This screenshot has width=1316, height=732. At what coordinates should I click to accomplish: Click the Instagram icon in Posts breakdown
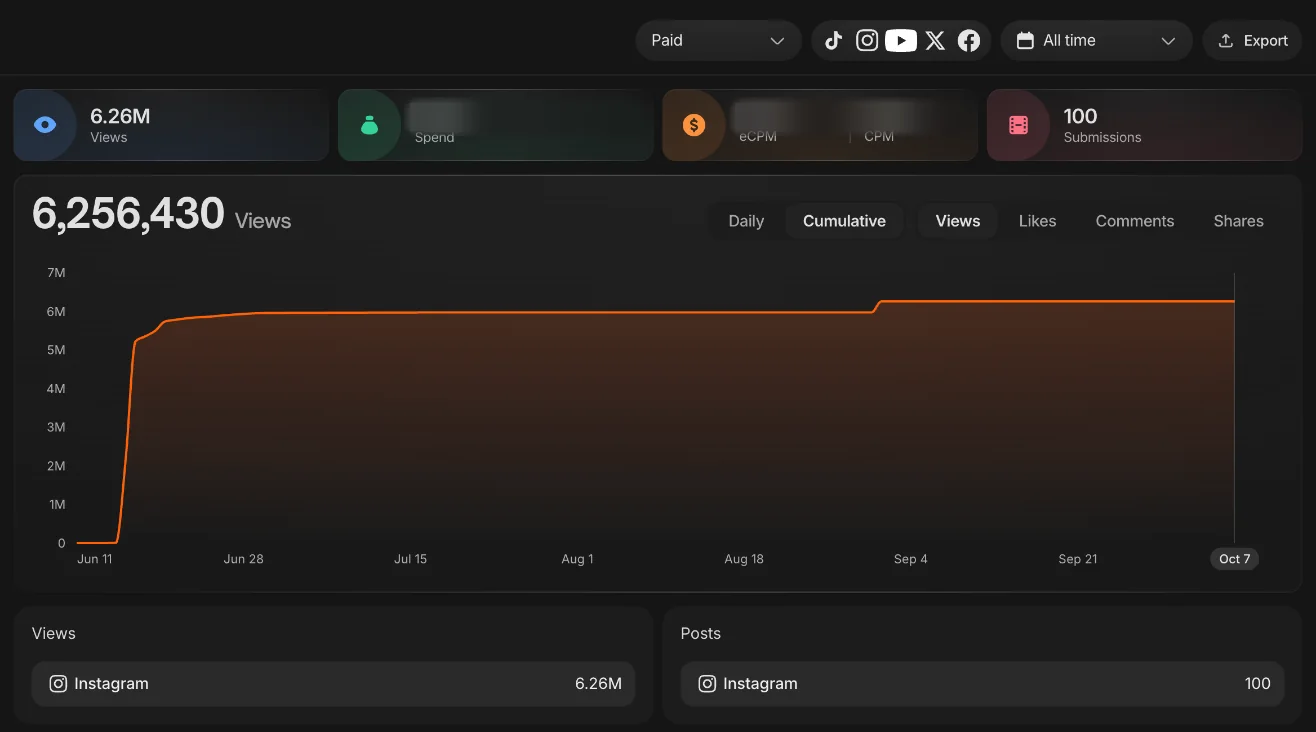pyautogui.click(x=708, y=684)
